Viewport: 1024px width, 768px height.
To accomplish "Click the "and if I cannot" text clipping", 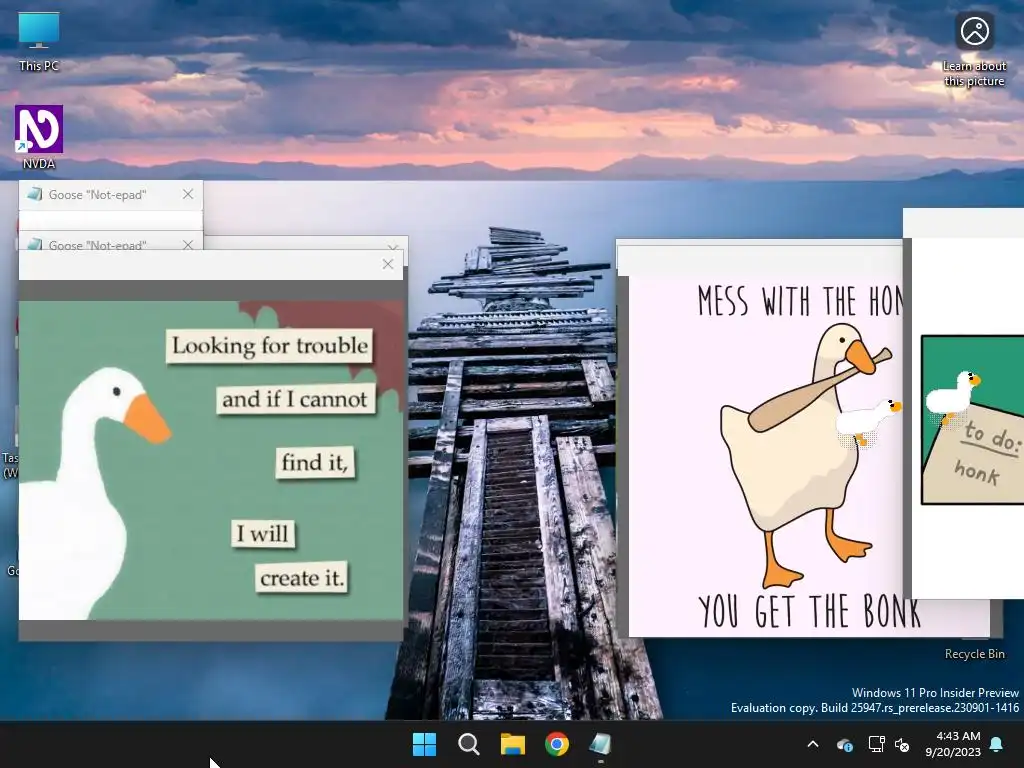I will pos(296,399).
